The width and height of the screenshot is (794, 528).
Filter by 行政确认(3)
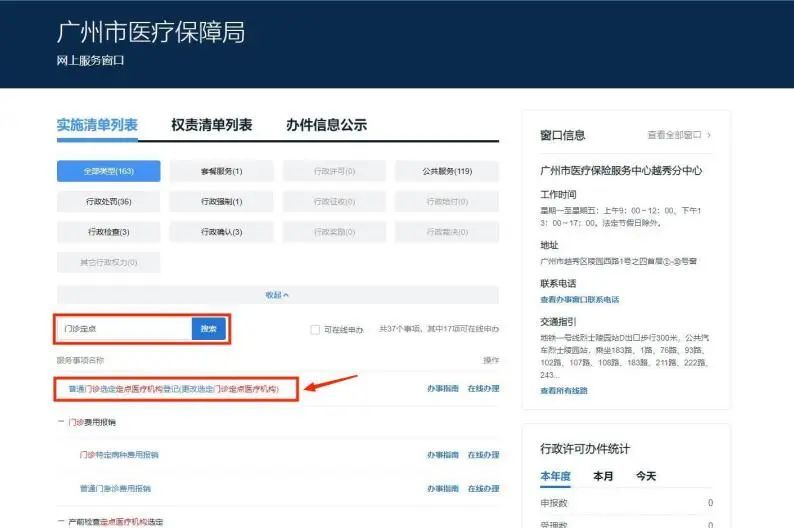point(221,232)
